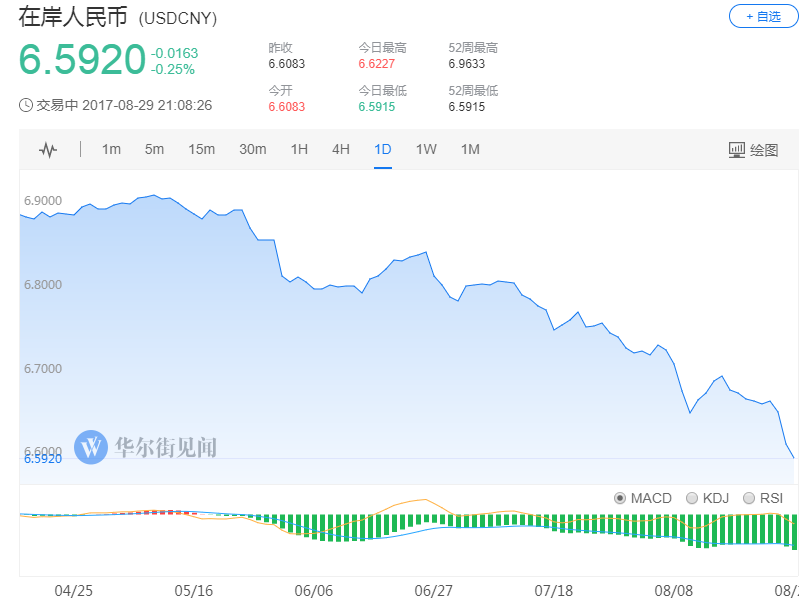This screenshot has width=808, height=608.
Task: Select the RSI indicator radio button
Action: [749, 498]
